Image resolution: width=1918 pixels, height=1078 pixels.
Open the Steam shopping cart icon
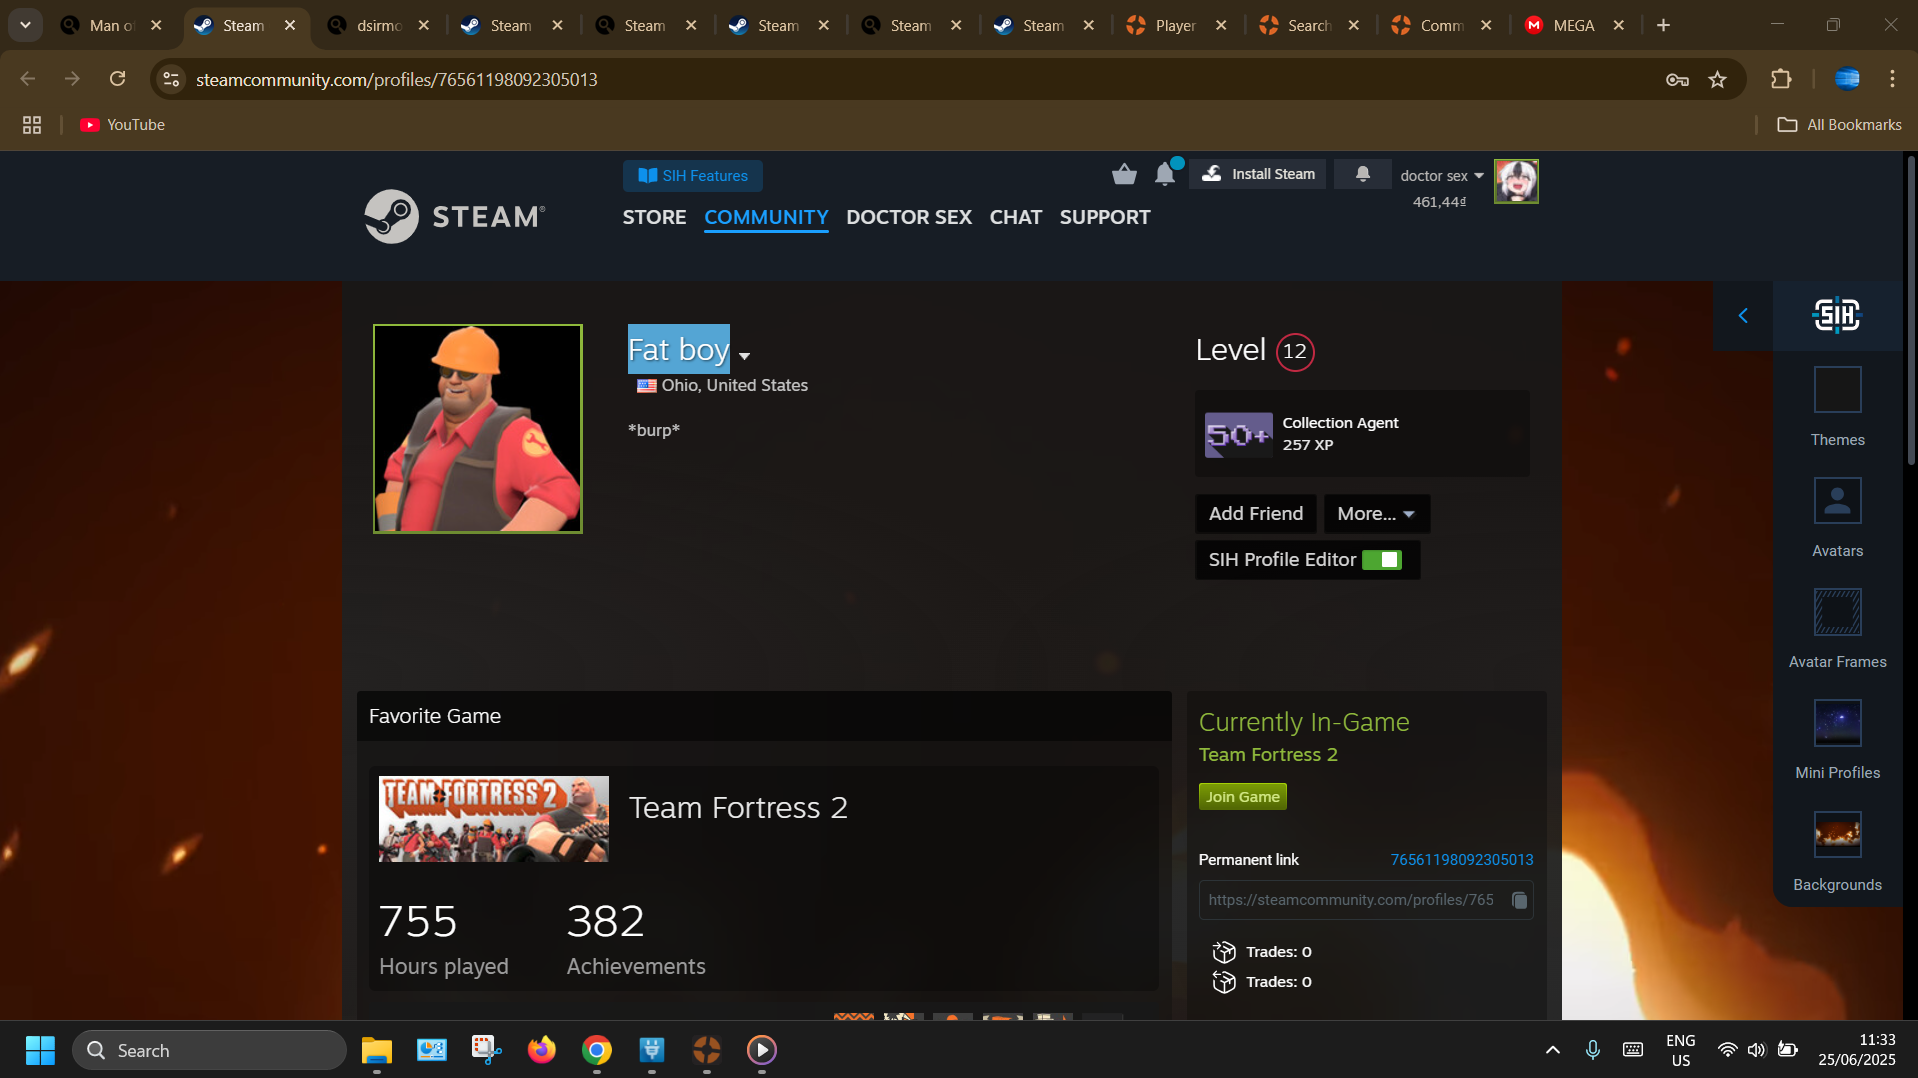tap(1124, 175)
